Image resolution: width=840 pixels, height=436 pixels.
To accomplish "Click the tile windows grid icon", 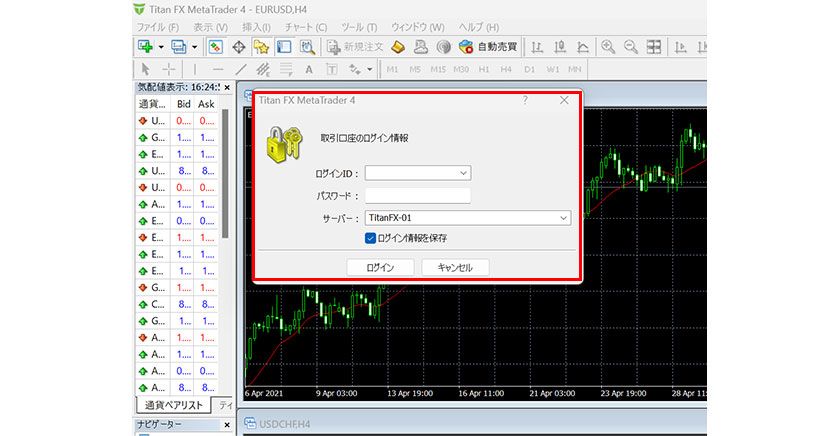I will (654, 47).
